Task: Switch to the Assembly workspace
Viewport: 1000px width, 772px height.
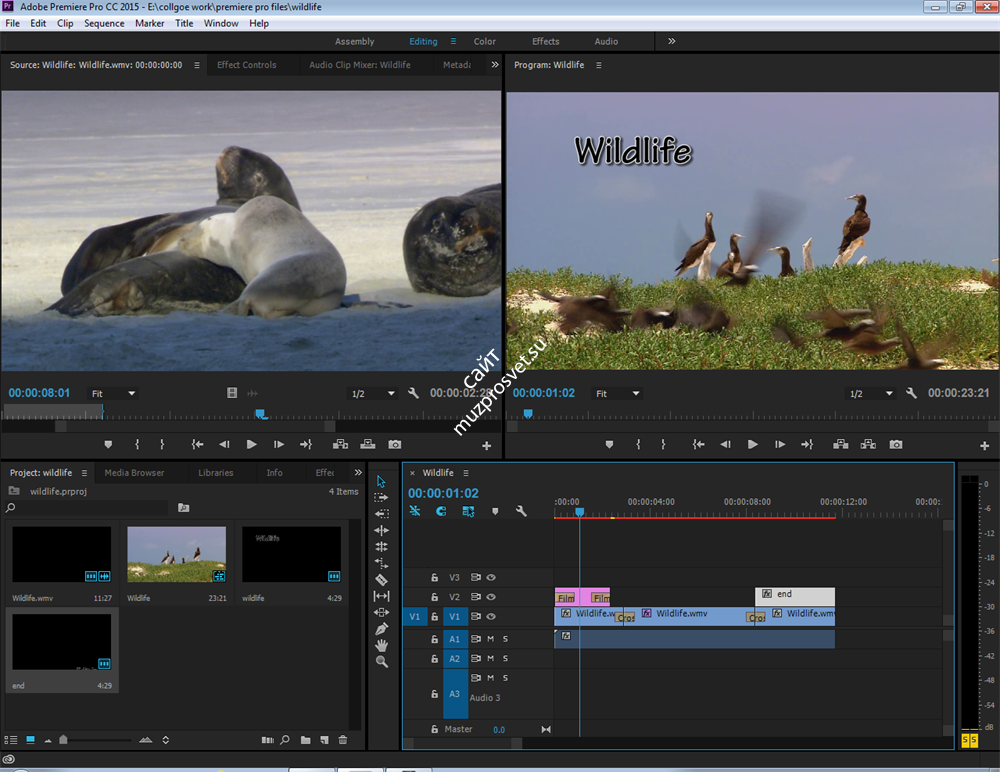Action: [x=355, y=41]
